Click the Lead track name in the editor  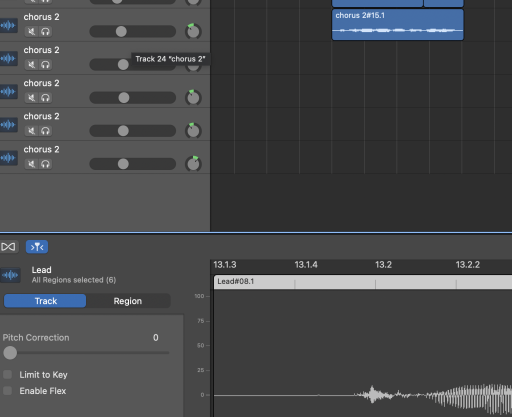point(42,270)
